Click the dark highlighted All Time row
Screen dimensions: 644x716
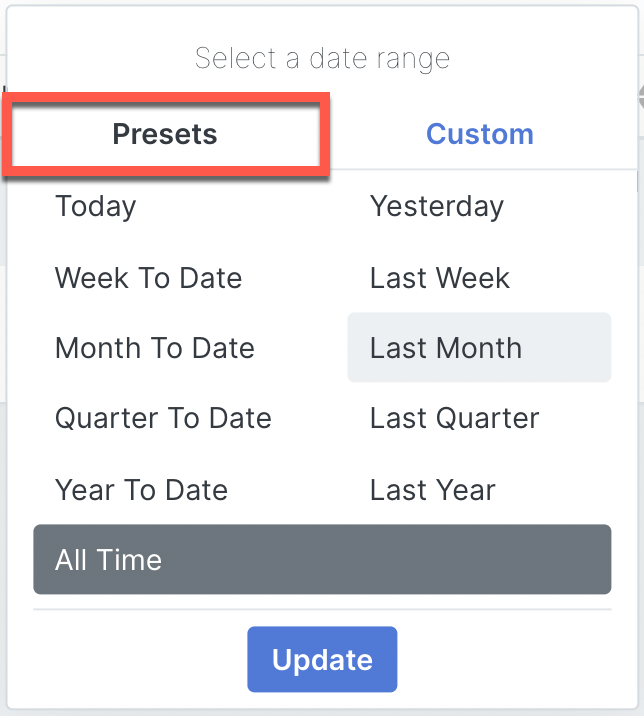[321, 560]
